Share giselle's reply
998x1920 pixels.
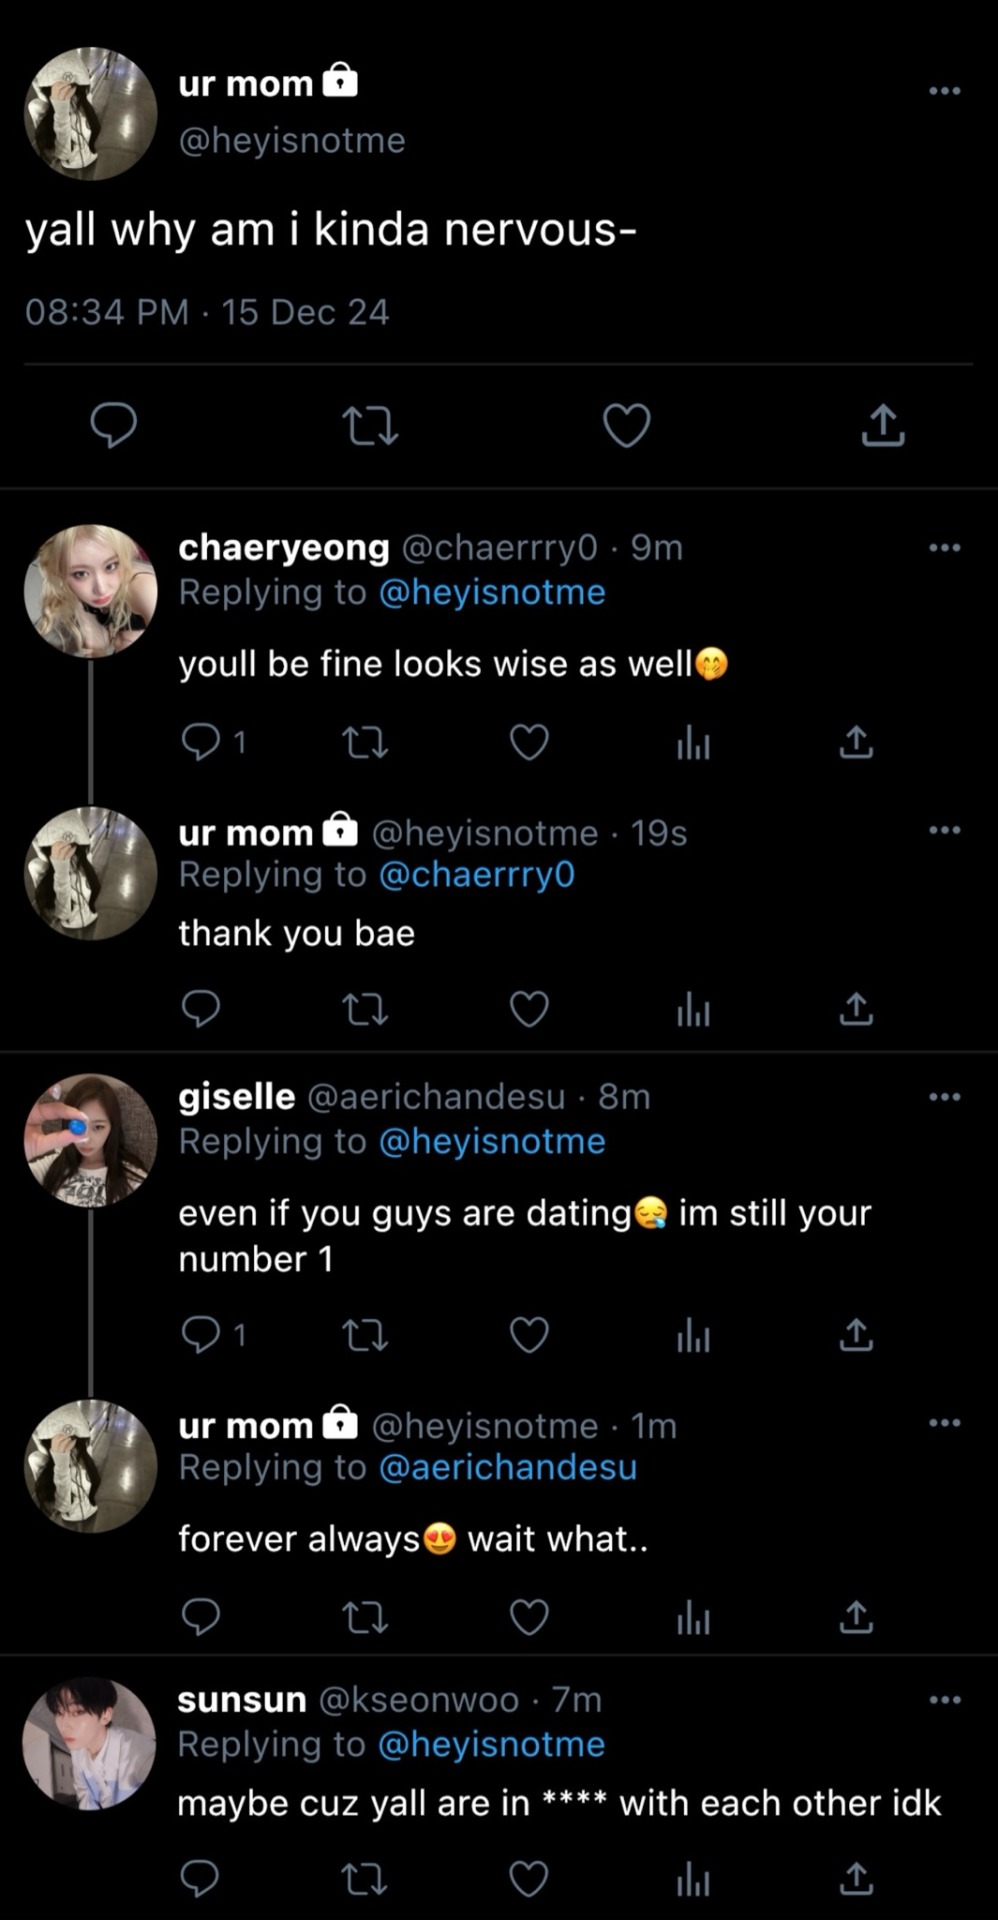(856, 1335)
